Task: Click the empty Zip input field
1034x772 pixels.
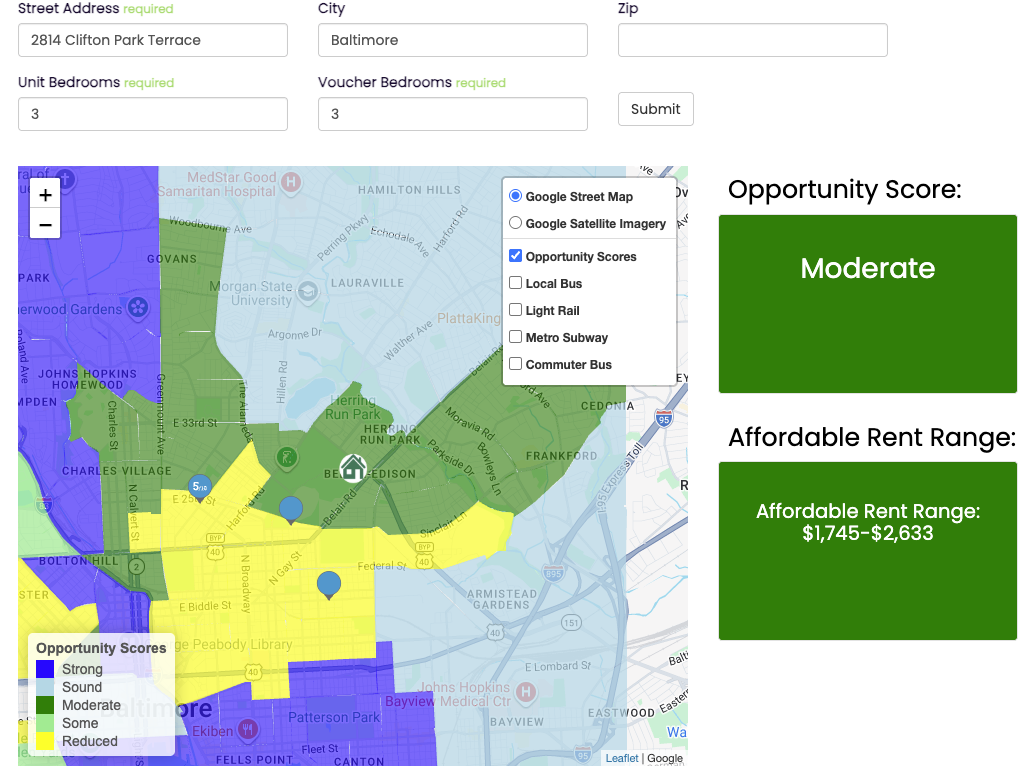Action: point(752,40)
